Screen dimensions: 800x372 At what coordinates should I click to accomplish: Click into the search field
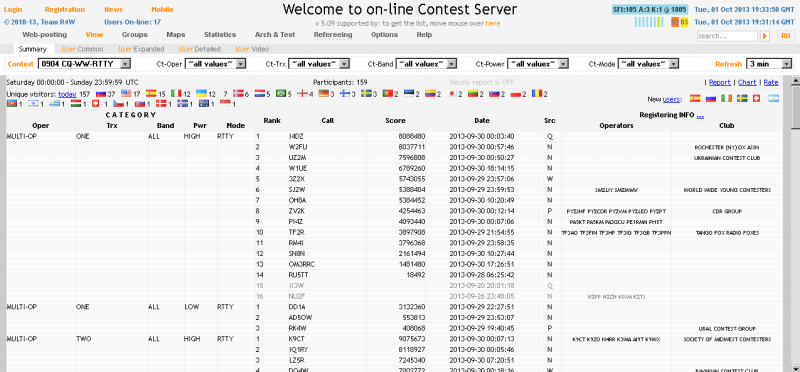click(x=727, y=36)
